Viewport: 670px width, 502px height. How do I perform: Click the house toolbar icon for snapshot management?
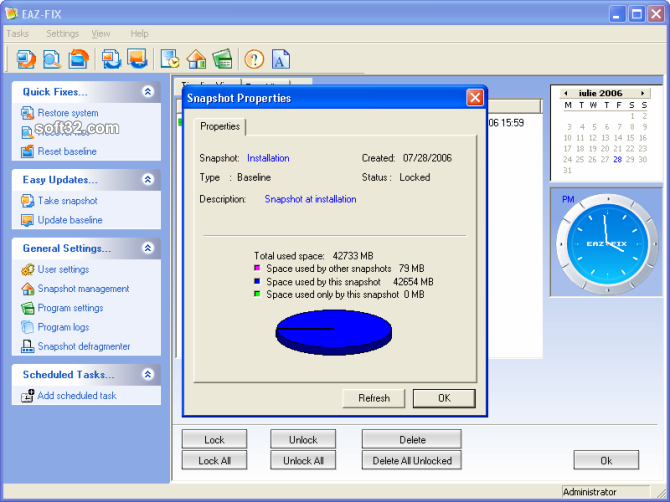(196, 59)
